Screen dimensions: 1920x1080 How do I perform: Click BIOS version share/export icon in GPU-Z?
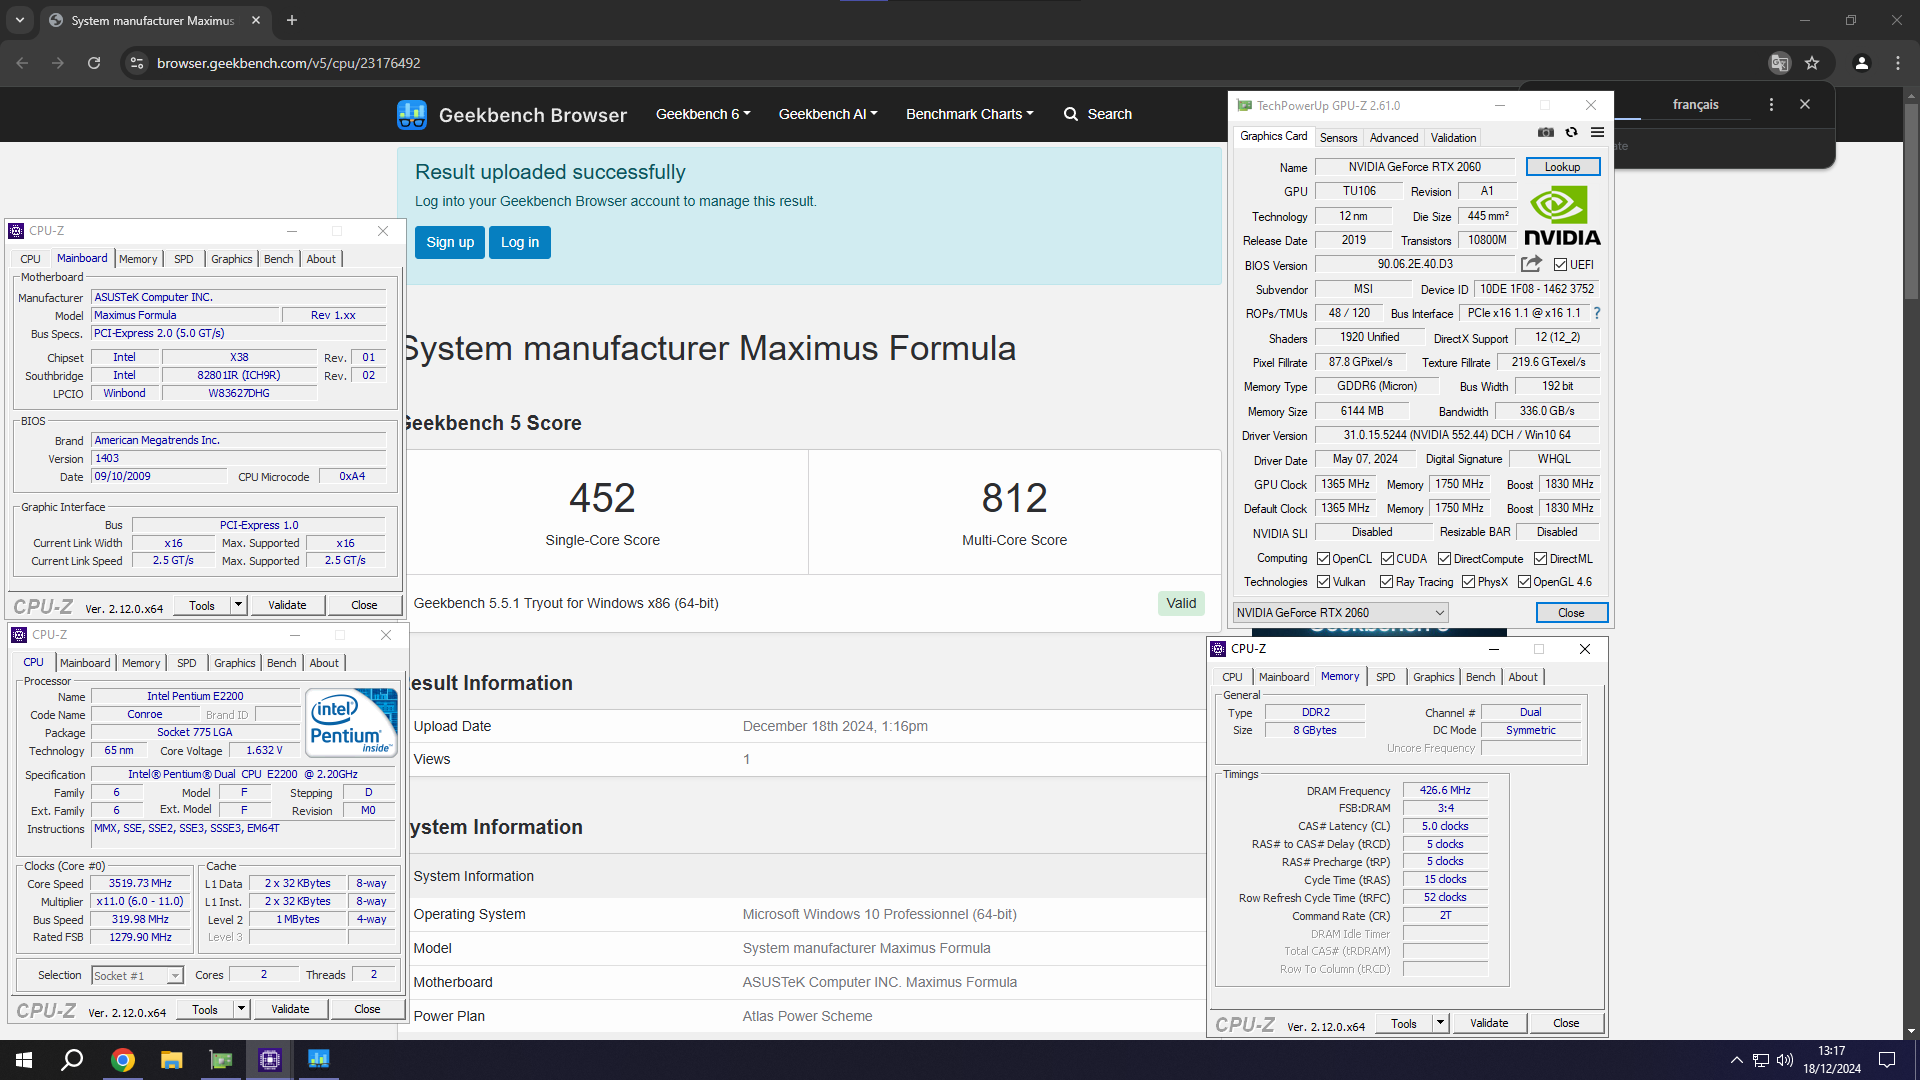pos(1531,264)
